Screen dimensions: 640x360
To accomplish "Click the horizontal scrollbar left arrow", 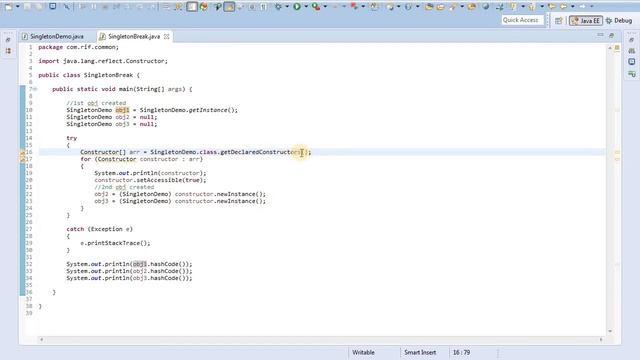I will (41, 339).
